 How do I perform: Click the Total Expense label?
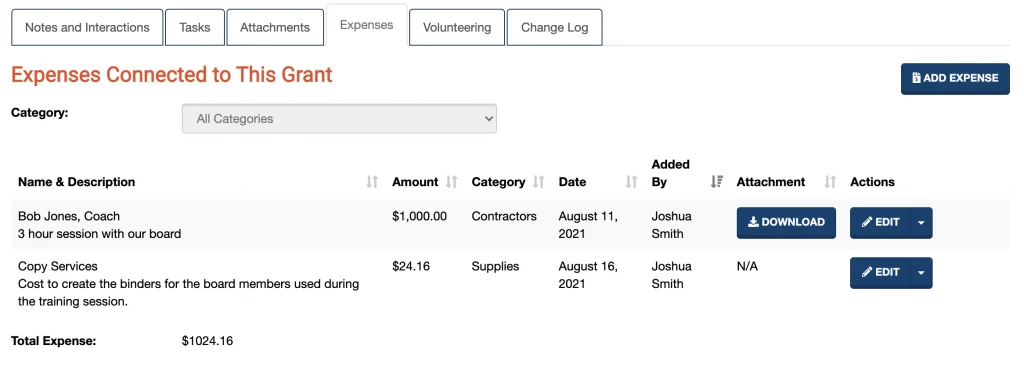[x=54, y=341]
